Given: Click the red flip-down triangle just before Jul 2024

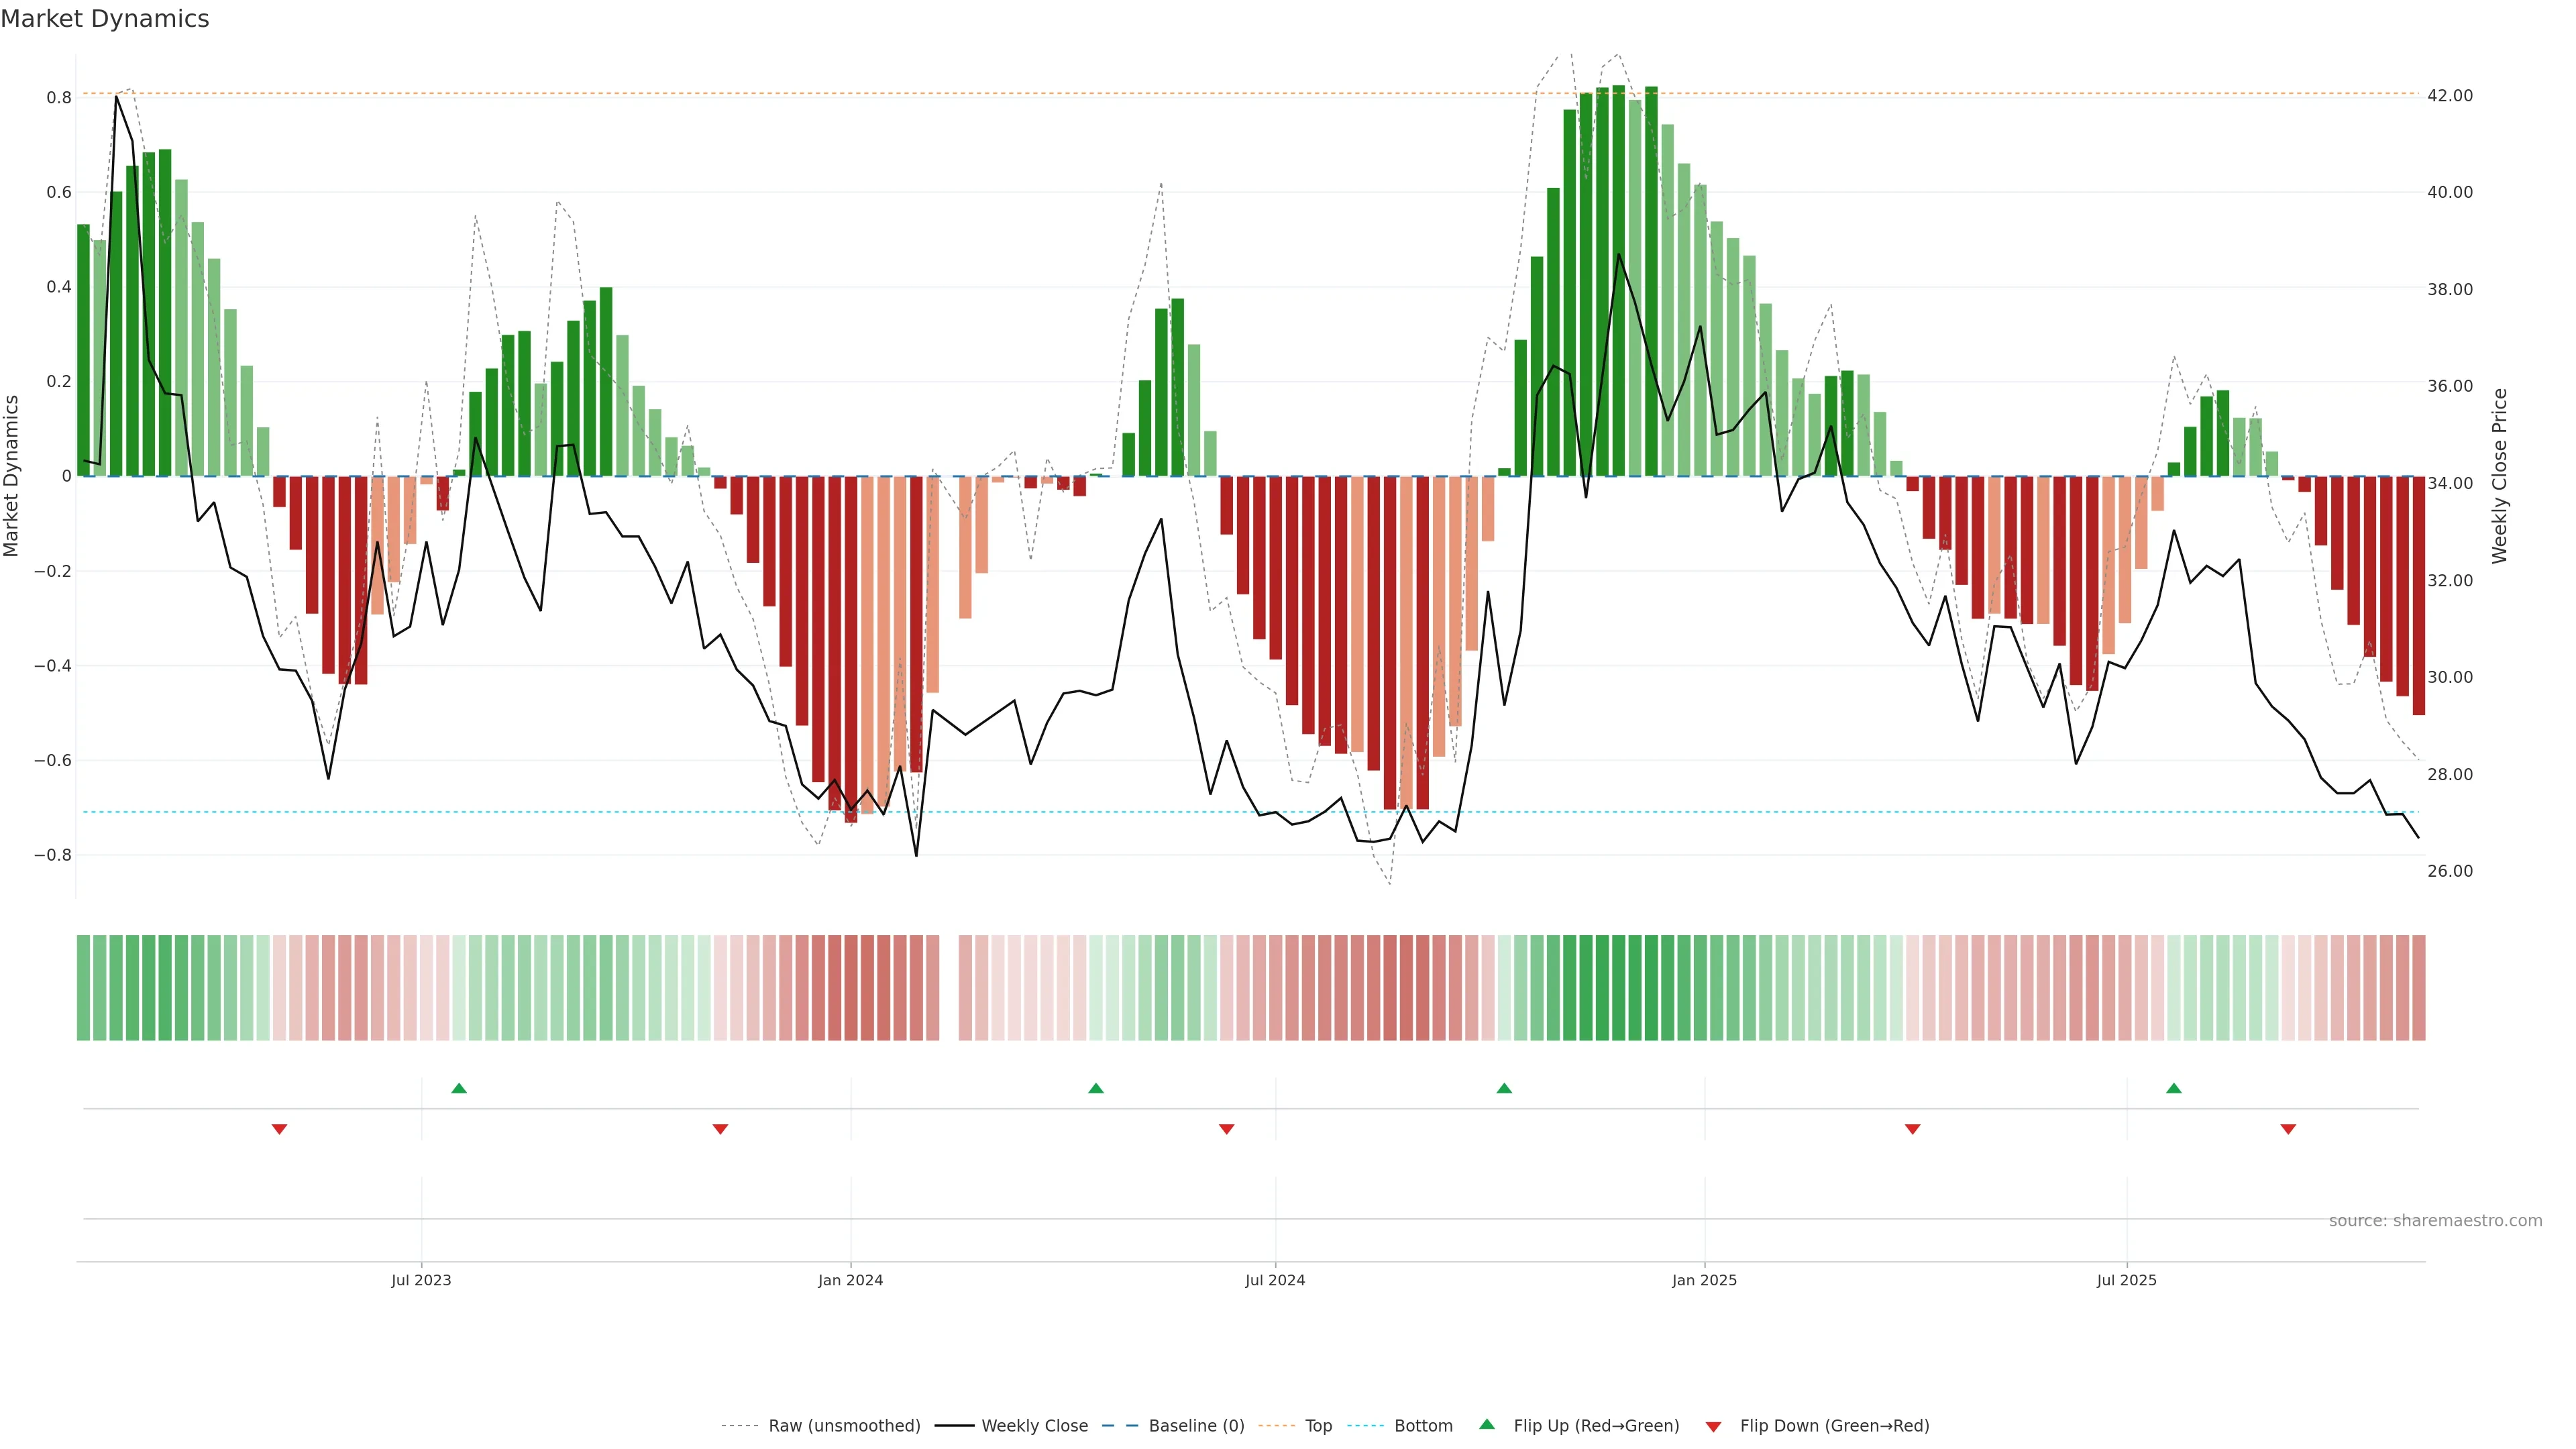Looking at the screenshot, I should tap(1227, 1129).
